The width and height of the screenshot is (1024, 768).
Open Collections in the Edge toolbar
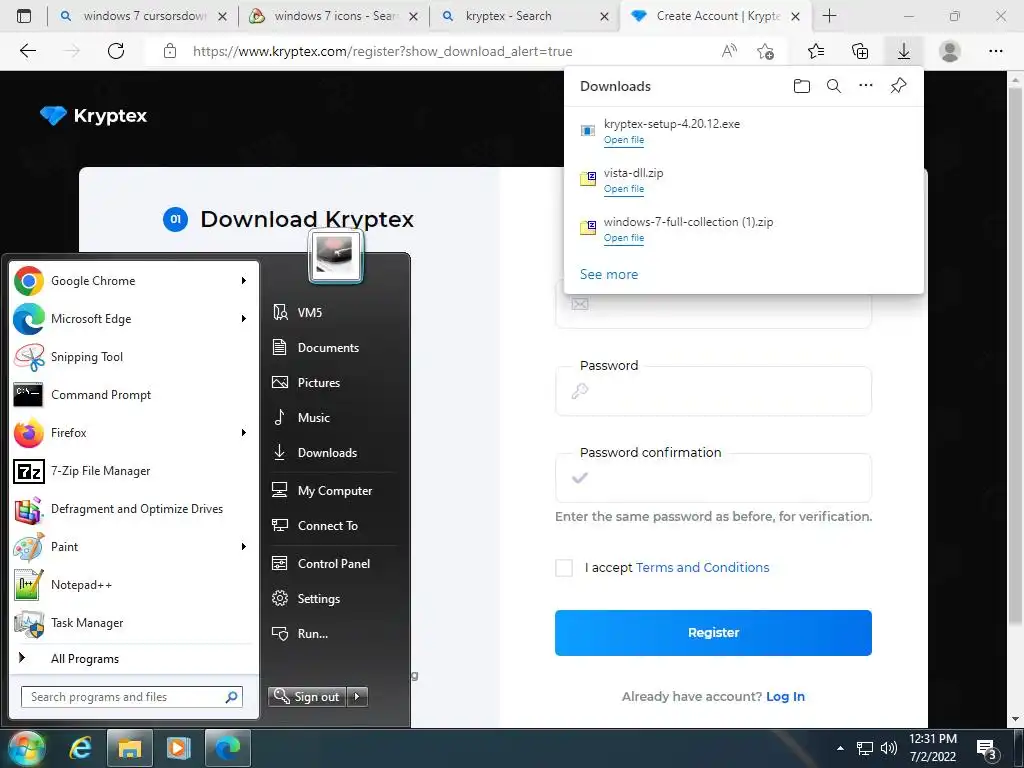[x=860, y=51]
